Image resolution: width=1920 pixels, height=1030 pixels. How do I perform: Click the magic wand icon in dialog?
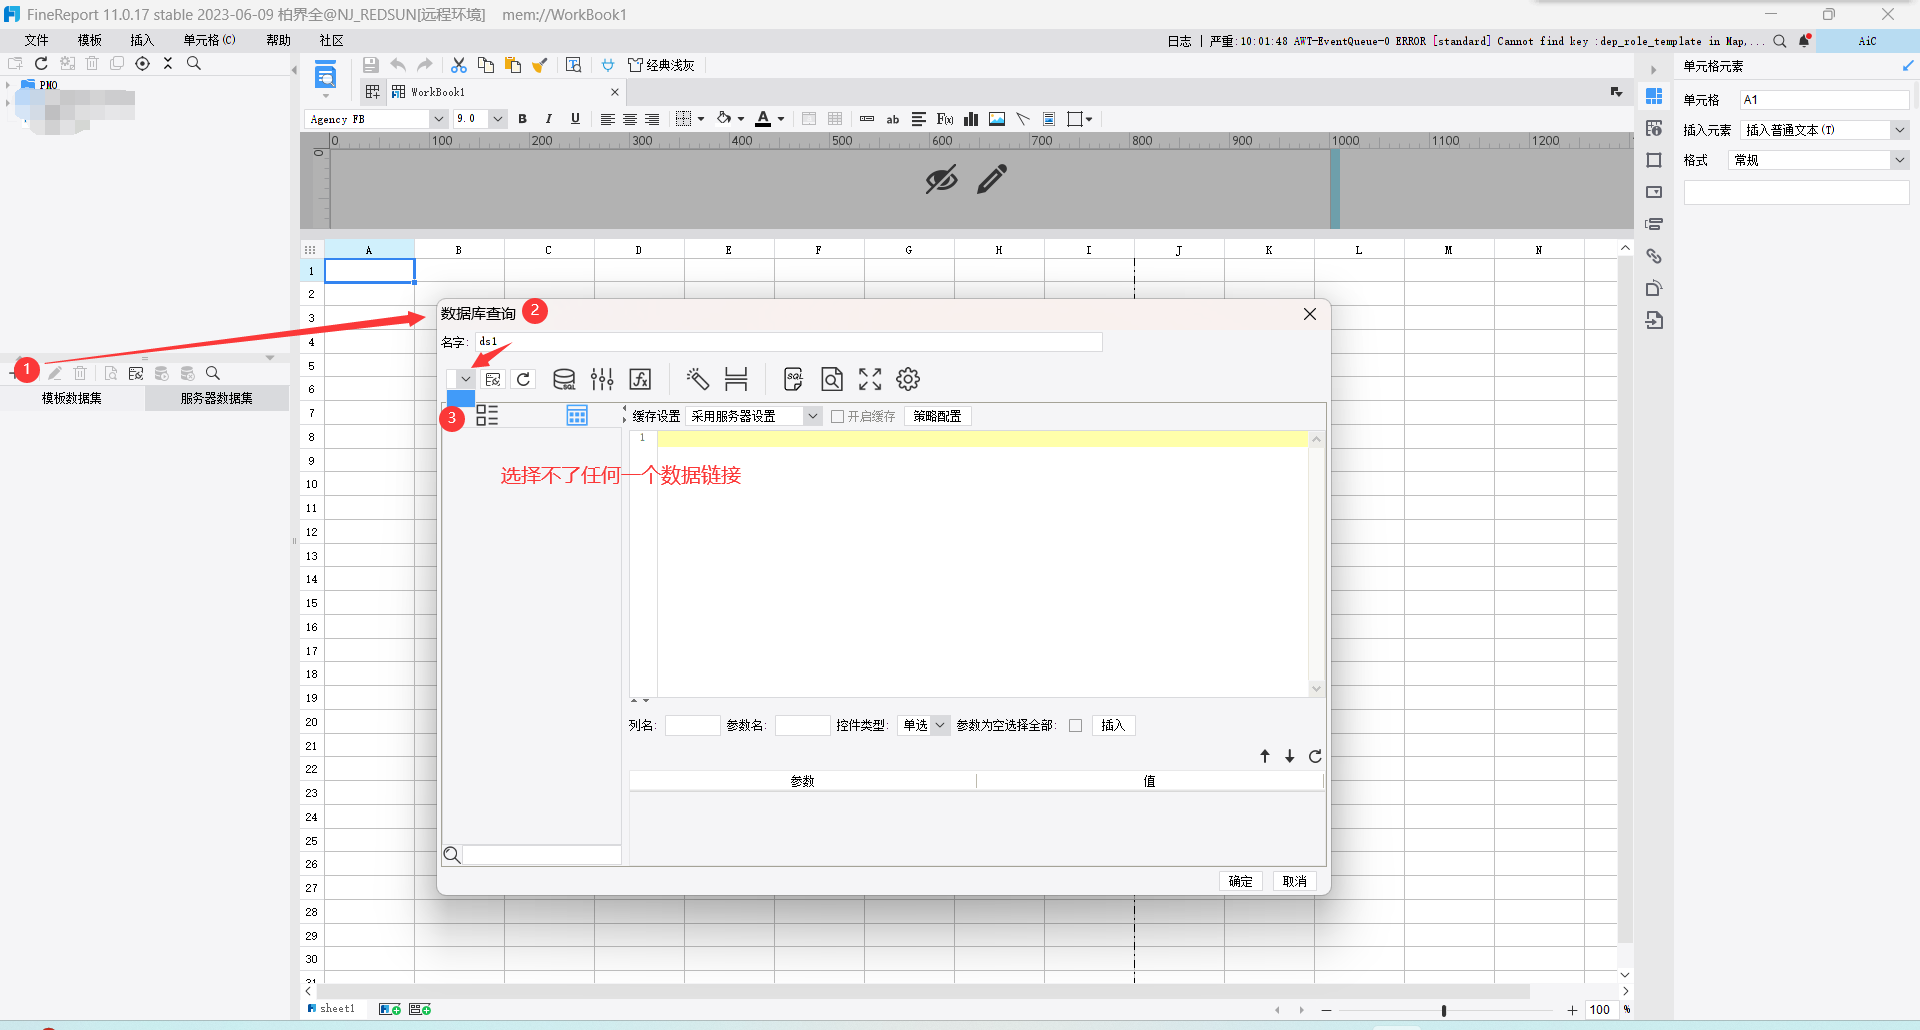tap(697, 379)
